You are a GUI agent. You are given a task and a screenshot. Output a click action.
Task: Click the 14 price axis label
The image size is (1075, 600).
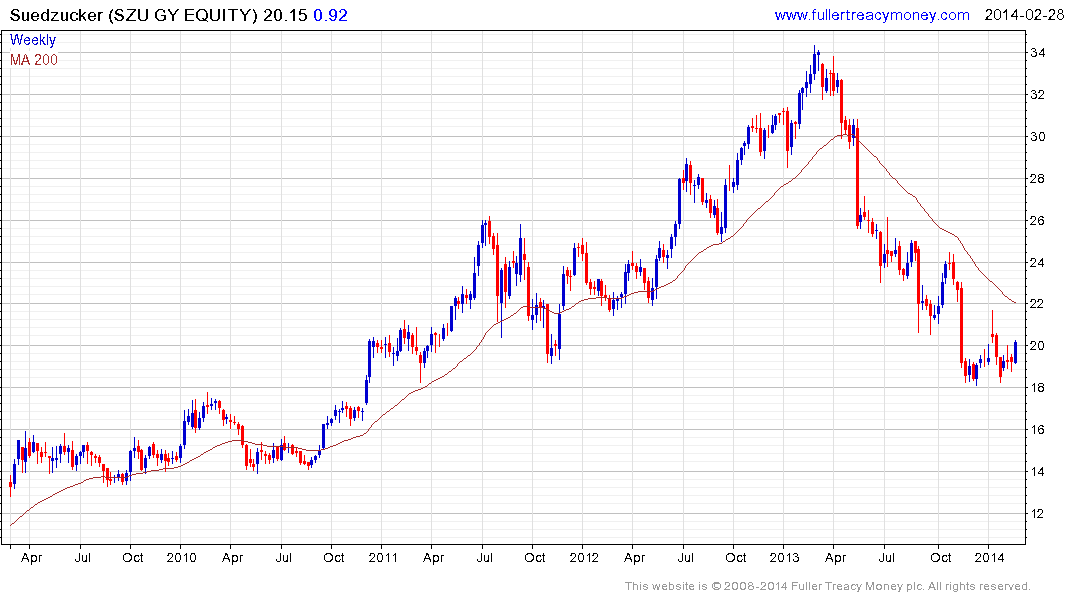click(1037, 471)
